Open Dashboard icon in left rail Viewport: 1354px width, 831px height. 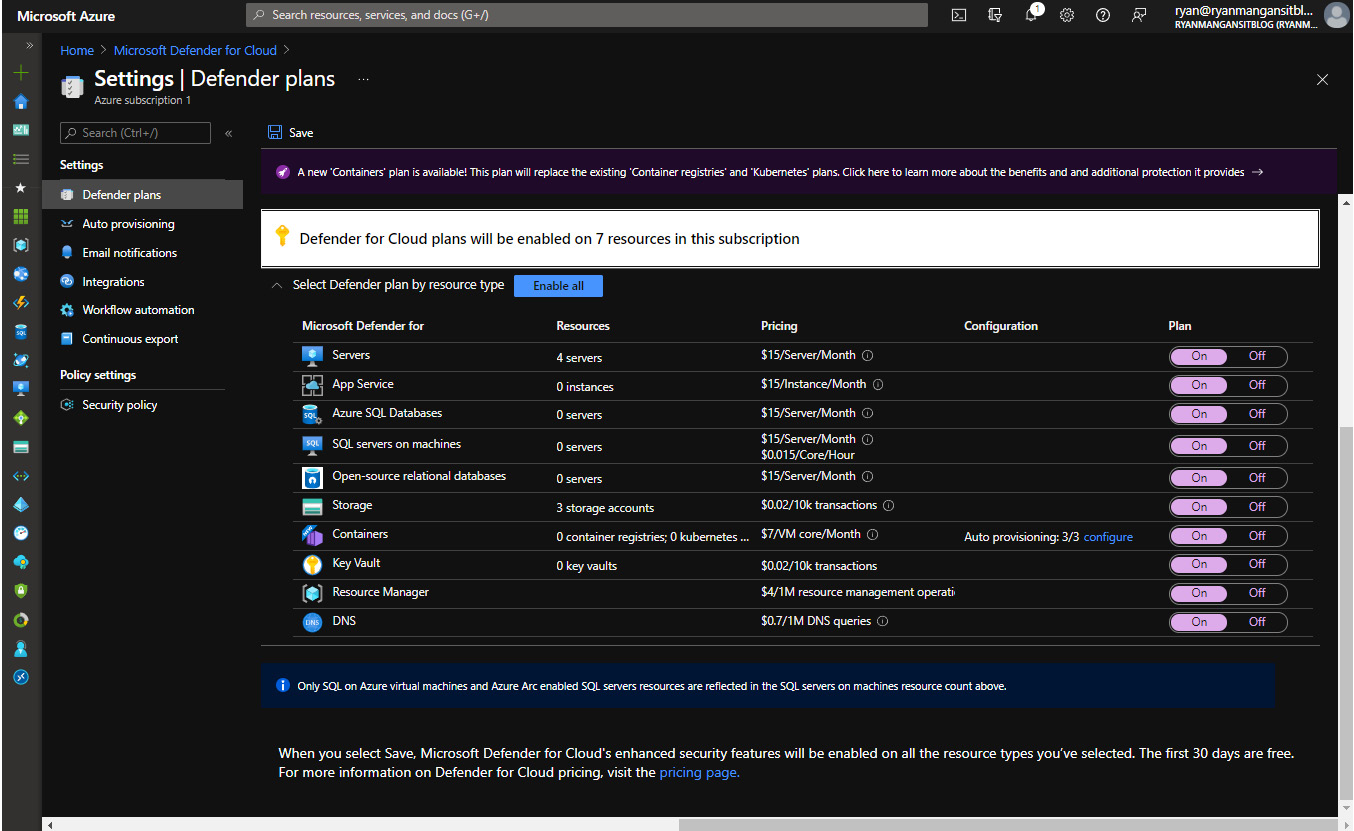pyautogui.click(x=21, y=130)
